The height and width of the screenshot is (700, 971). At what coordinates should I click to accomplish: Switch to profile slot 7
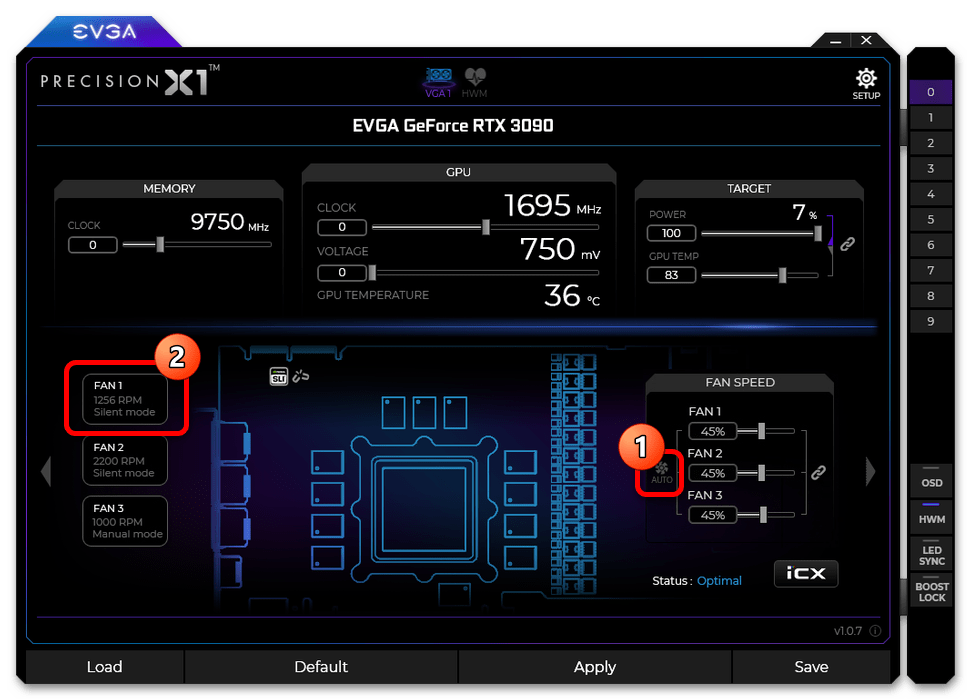(x=931, y=271)
